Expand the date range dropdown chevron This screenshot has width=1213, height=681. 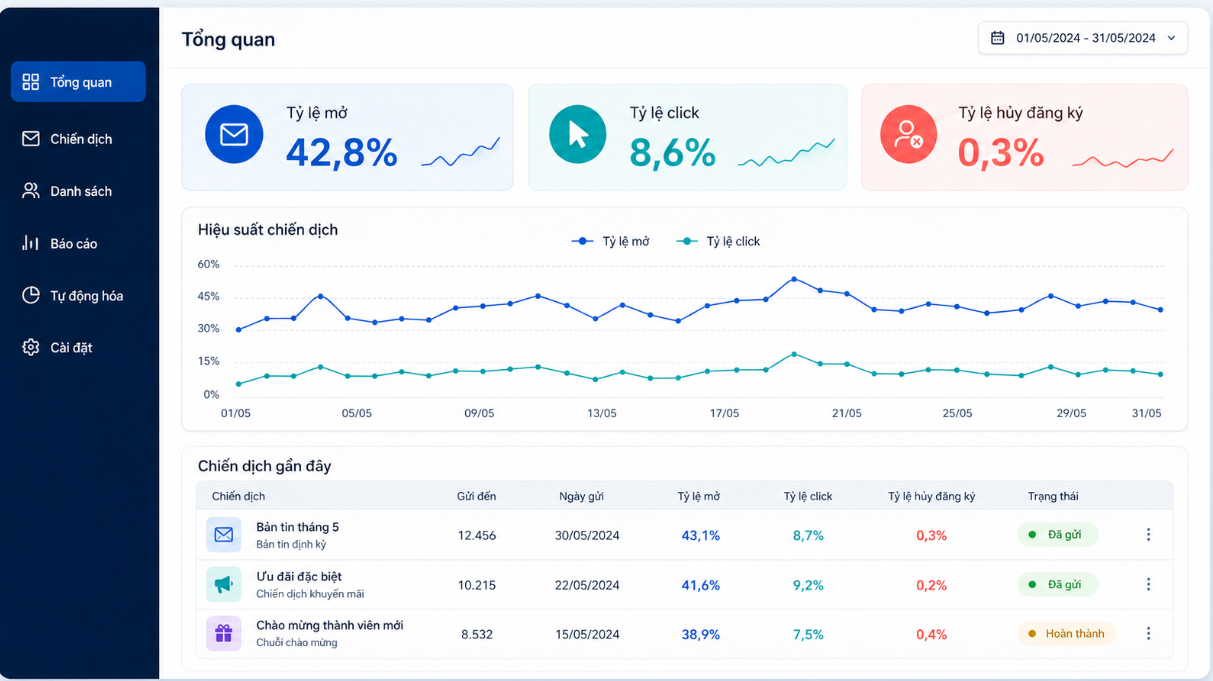click(1171, 38)
